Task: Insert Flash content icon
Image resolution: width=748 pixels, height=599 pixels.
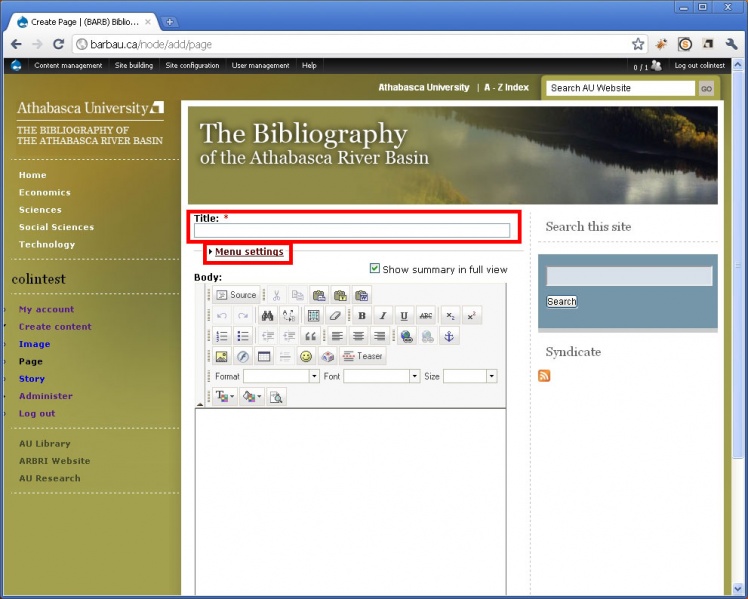Action: click(243, 356)
